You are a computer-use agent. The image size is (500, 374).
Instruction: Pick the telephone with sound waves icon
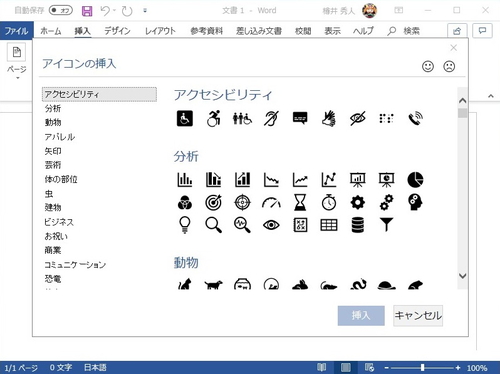pos(415,118)
